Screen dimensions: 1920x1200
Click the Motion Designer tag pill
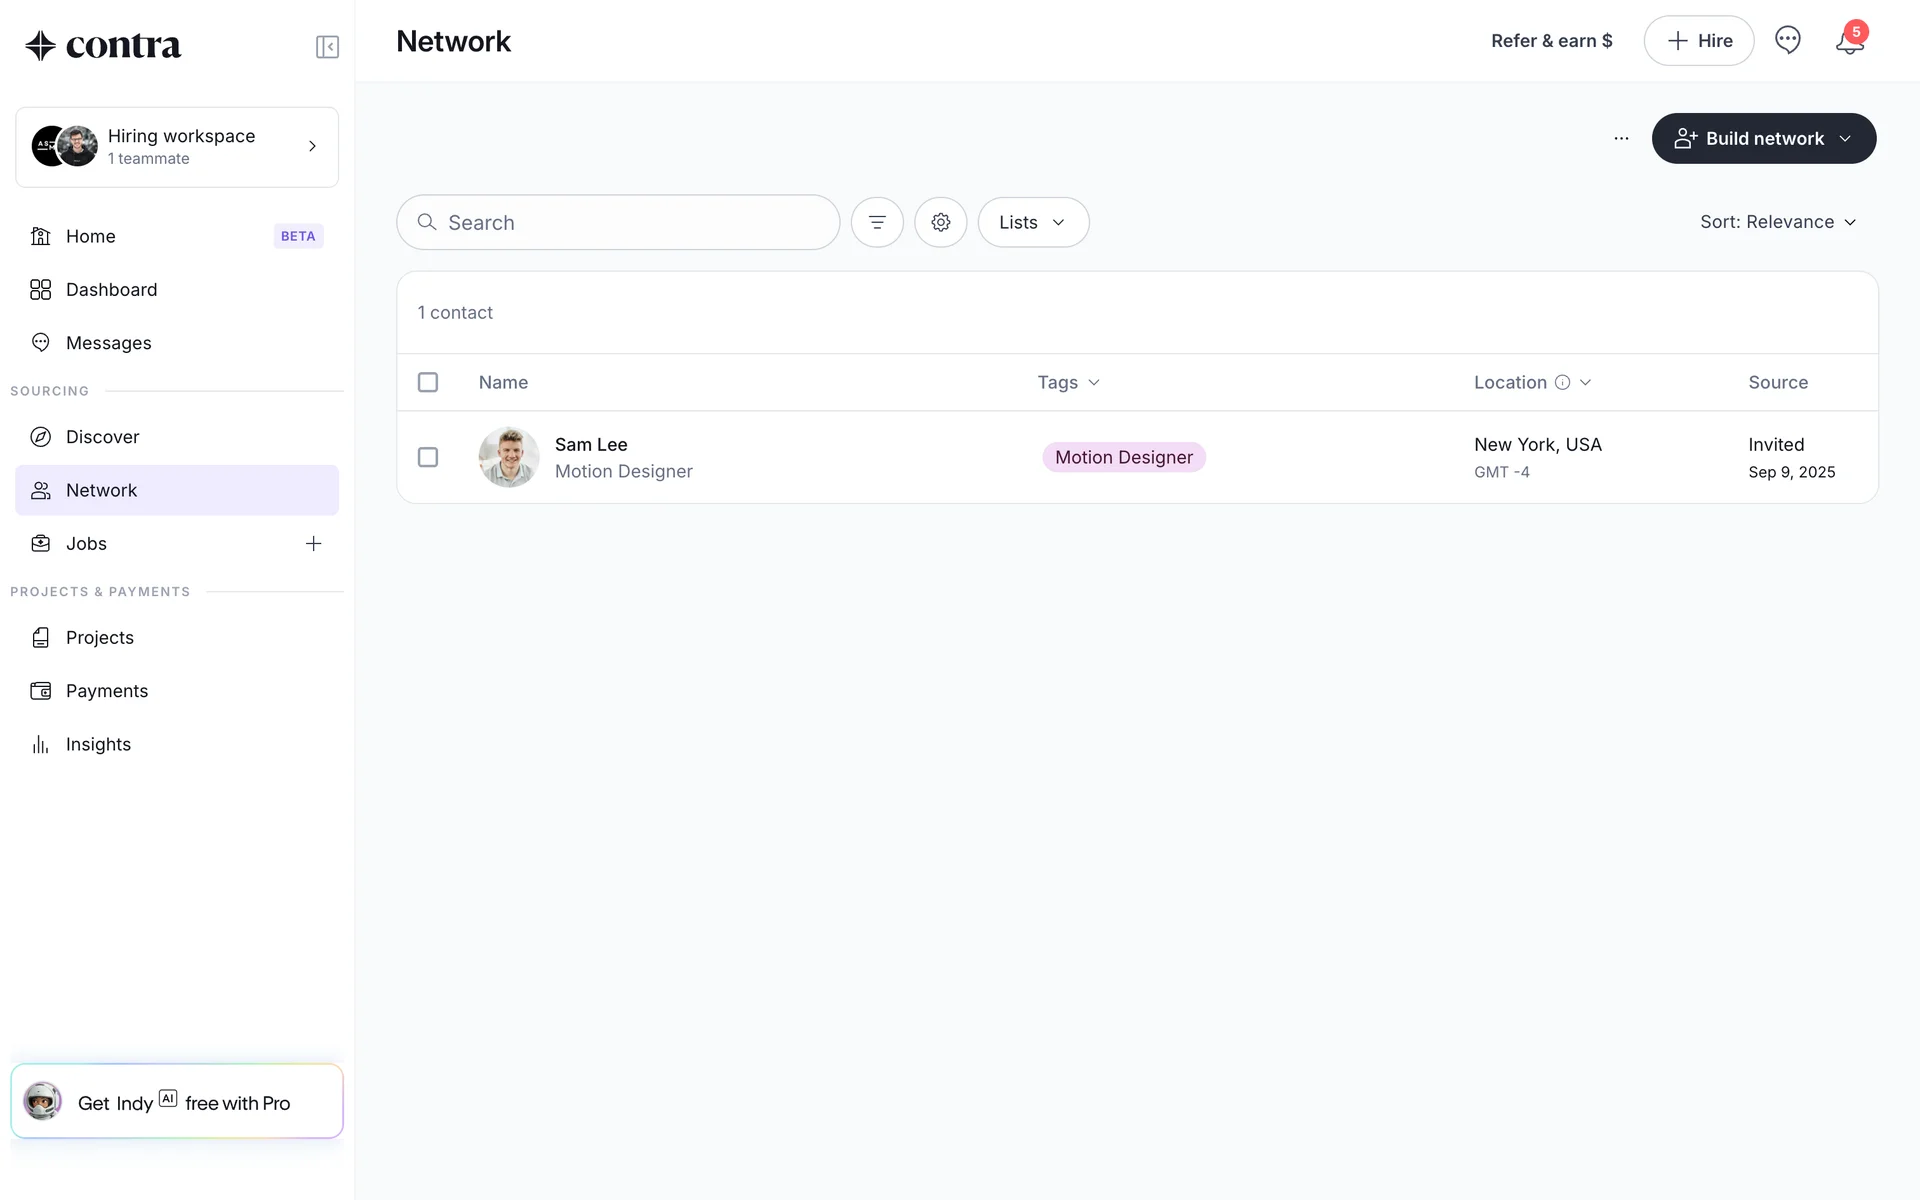coord(1123,457)
